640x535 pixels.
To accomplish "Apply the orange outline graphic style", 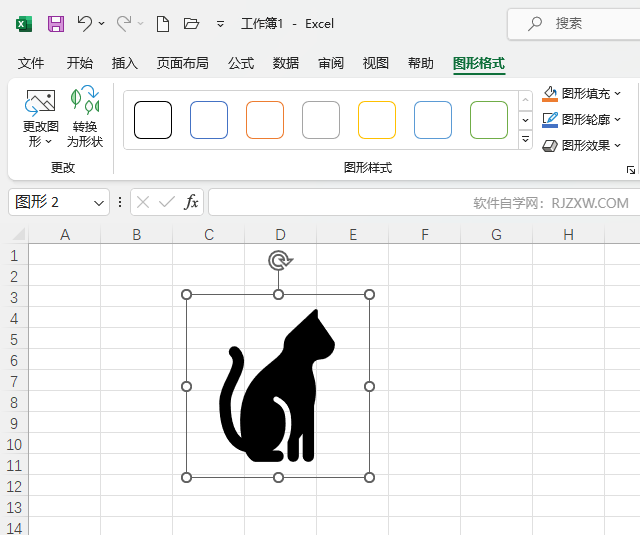I will click(x=265, y=120).
